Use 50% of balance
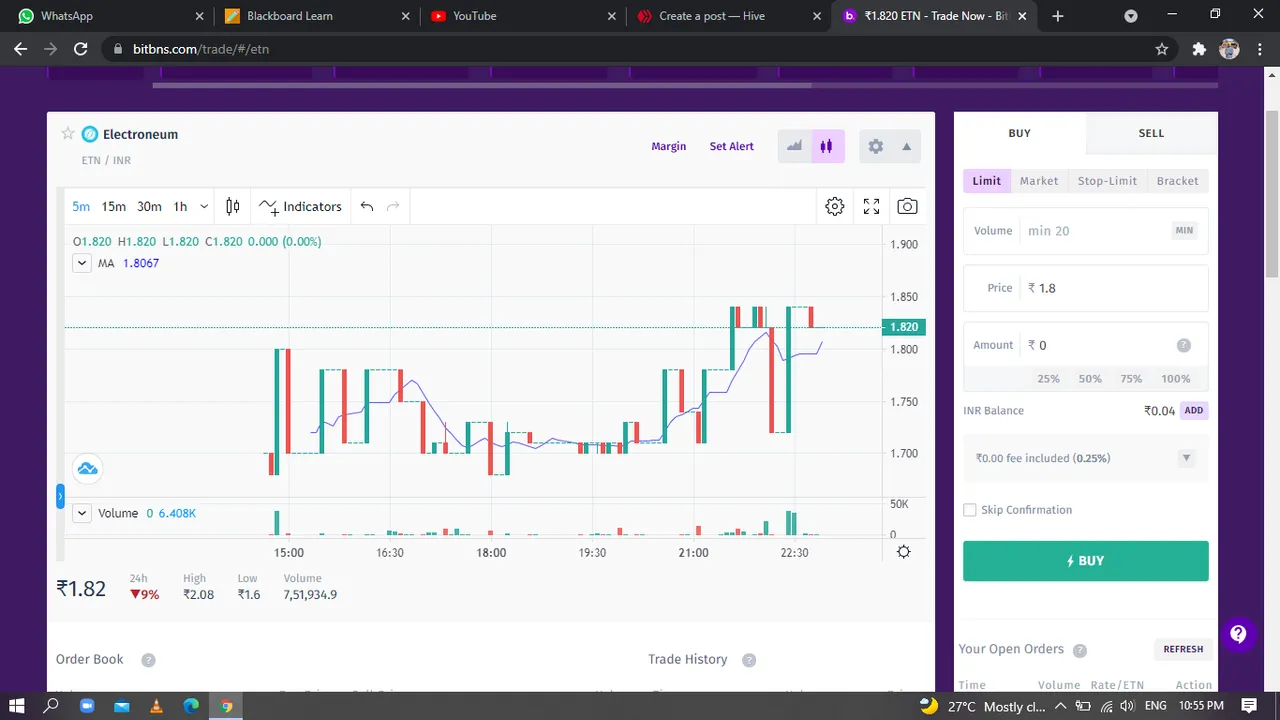The height and width of the screenshot is (720, 1280). tap(1090, 379)
